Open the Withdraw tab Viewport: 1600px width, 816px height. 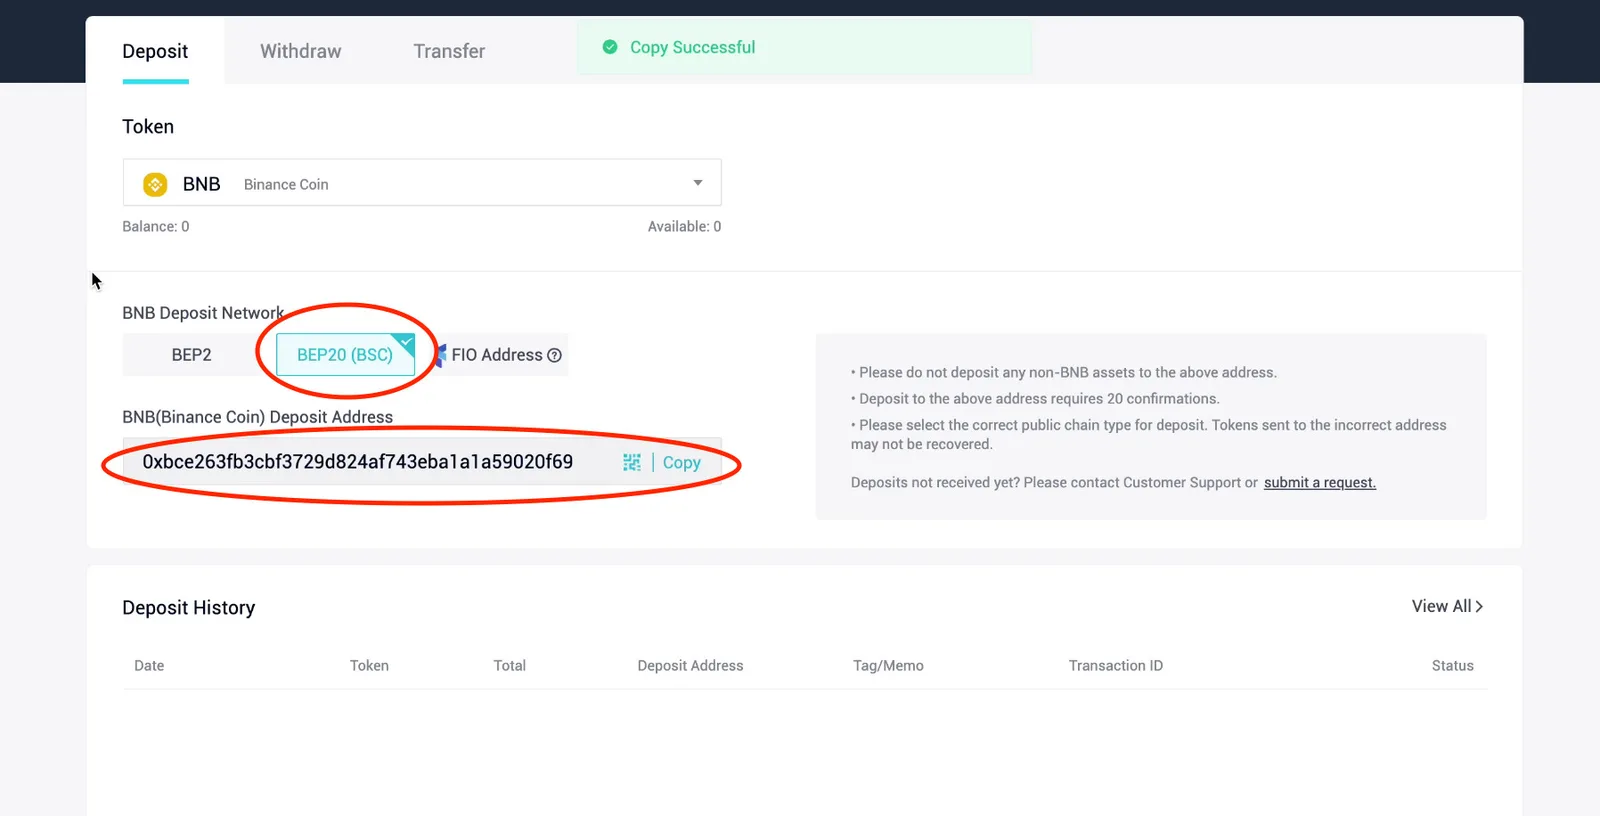coord(300,51)
